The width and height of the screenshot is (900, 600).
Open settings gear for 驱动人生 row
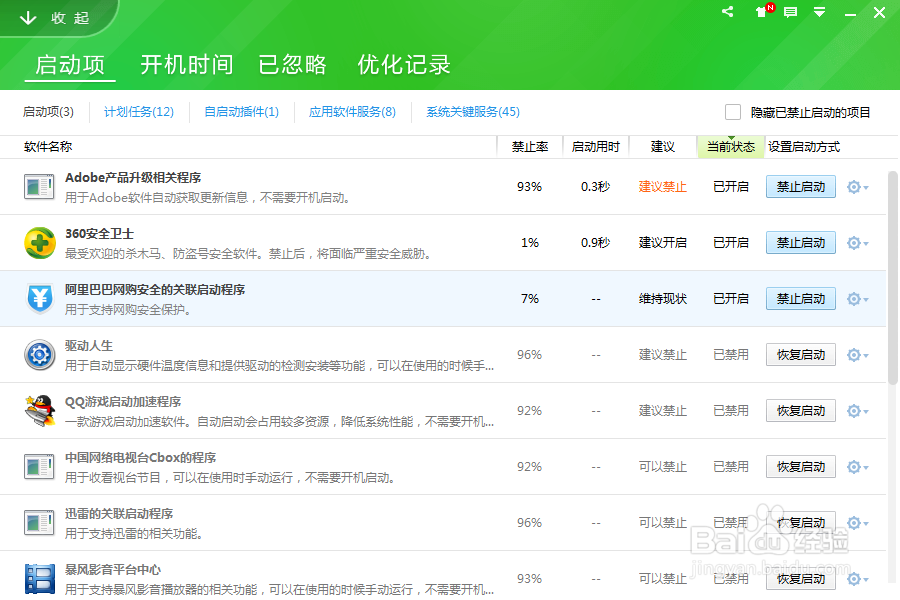click(858, 355)
